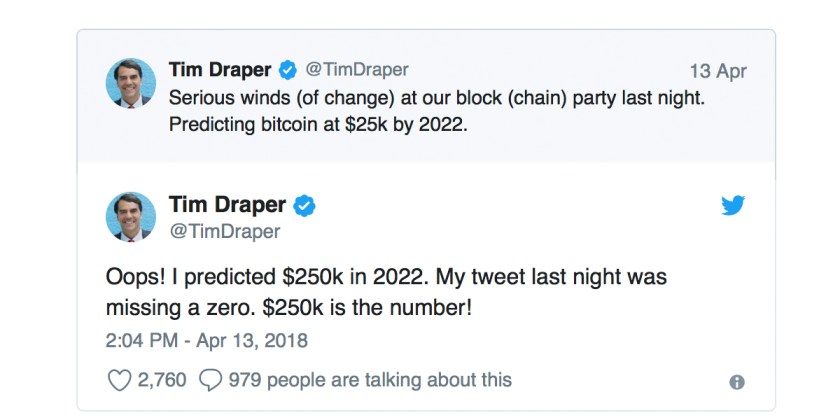Click the "Oops! I predicted $250k" tweet text
The width and height of the screenshot is (840, 420).
[x=385, y=277]
